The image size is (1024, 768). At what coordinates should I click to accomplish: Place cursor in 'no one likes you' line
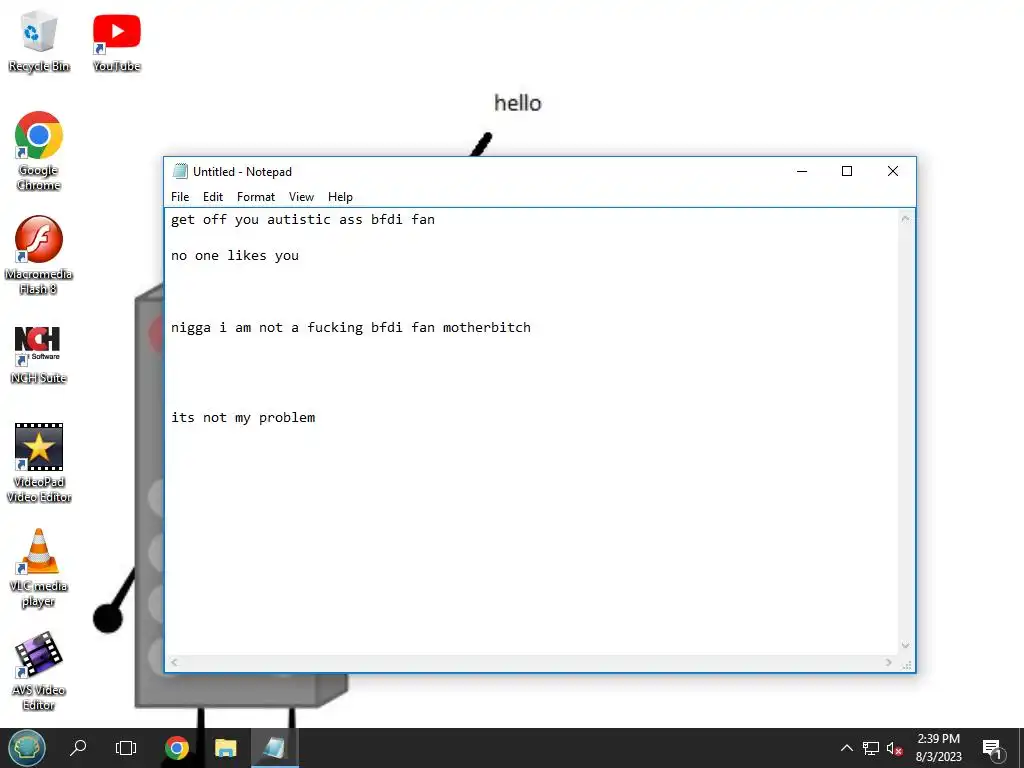[x=234, y=255]
